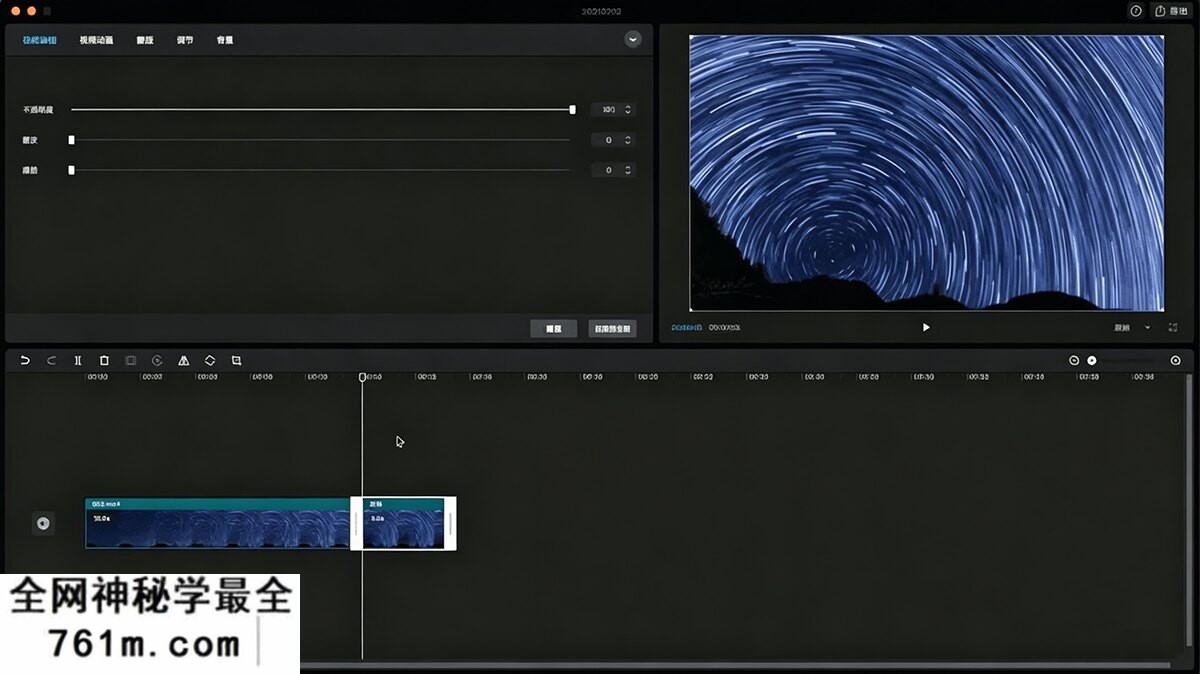Click the 重置 reset button
This screenshot has width=1200, height=674.
(x=554, y=328)
